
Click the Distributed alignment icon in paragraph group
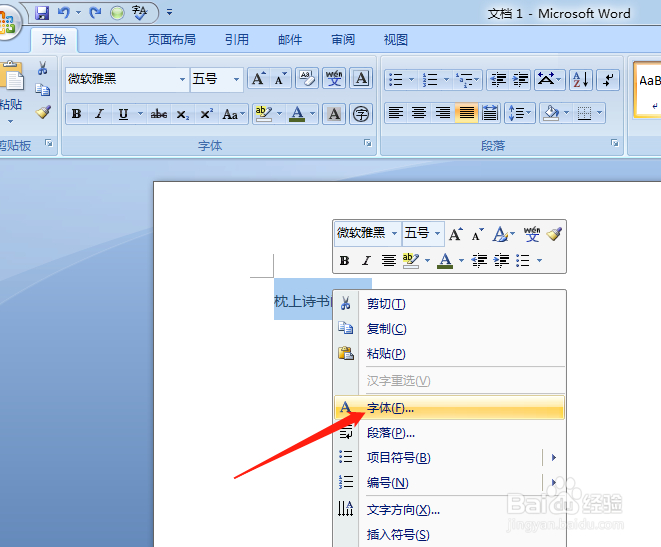(x=490, y=113)
